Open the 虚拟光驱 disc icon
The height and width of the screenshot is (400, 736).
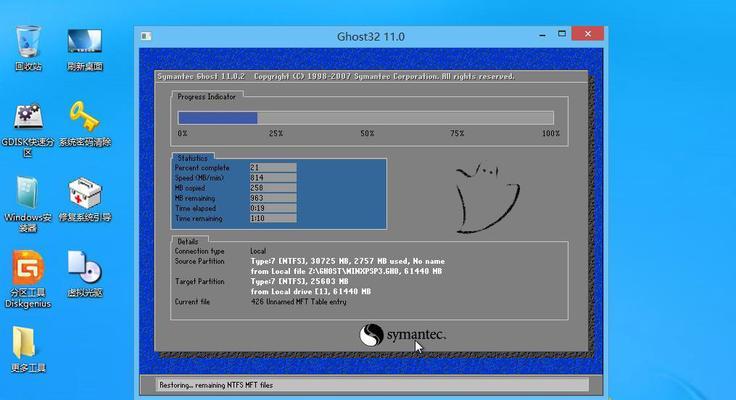pos(85,274)
